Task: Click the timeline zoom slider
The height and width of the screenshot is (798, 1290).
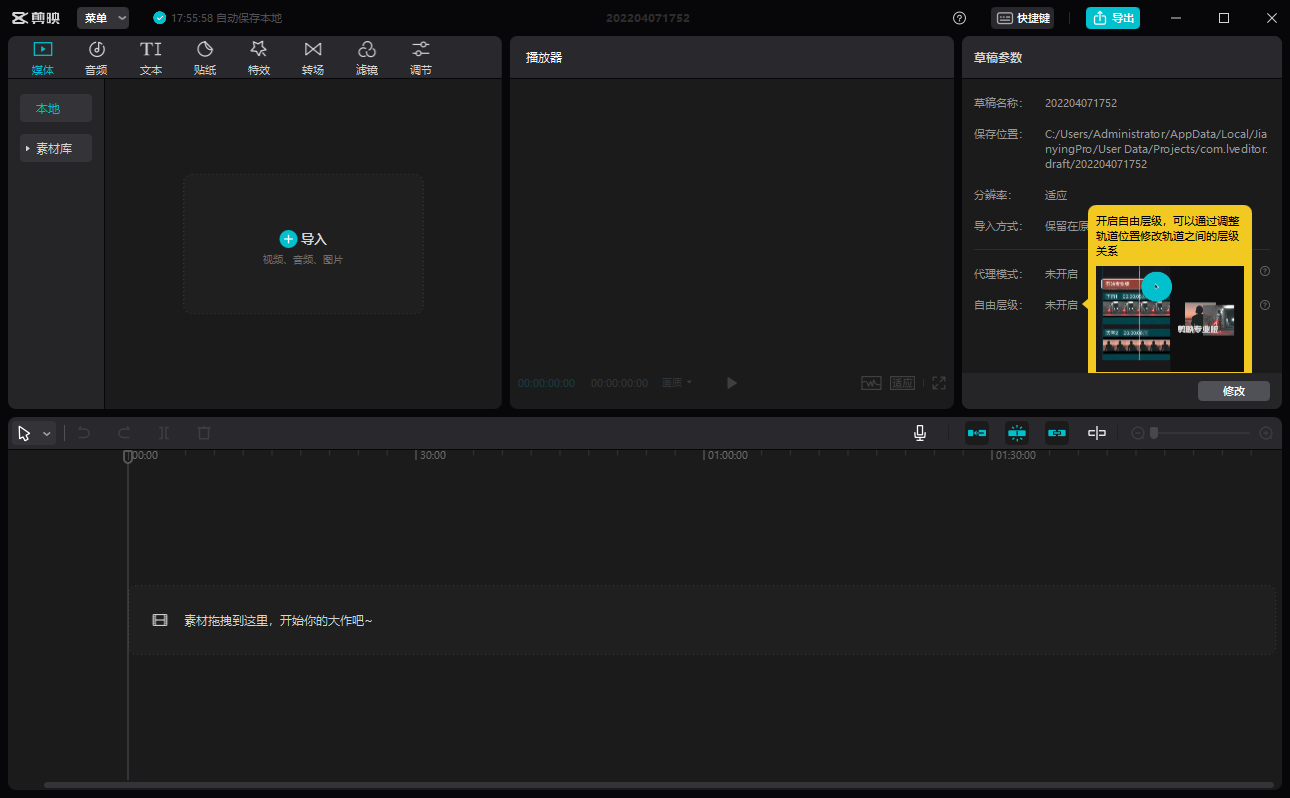Action: coord(1201,433)
